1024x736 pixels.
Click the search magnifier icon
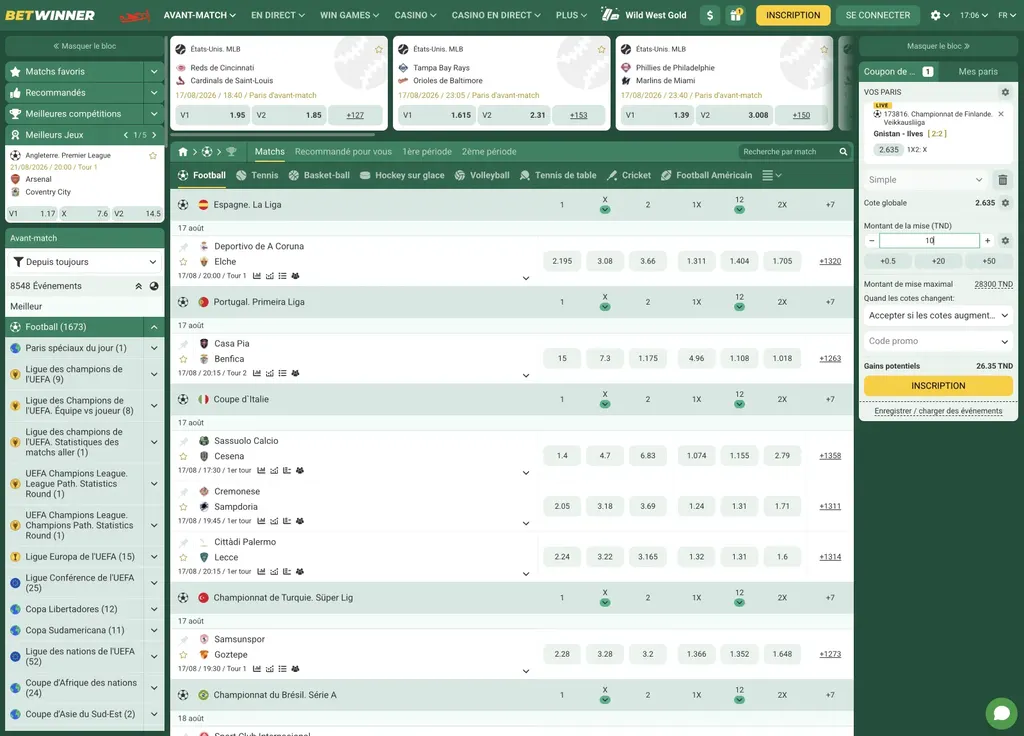[843, 152]
